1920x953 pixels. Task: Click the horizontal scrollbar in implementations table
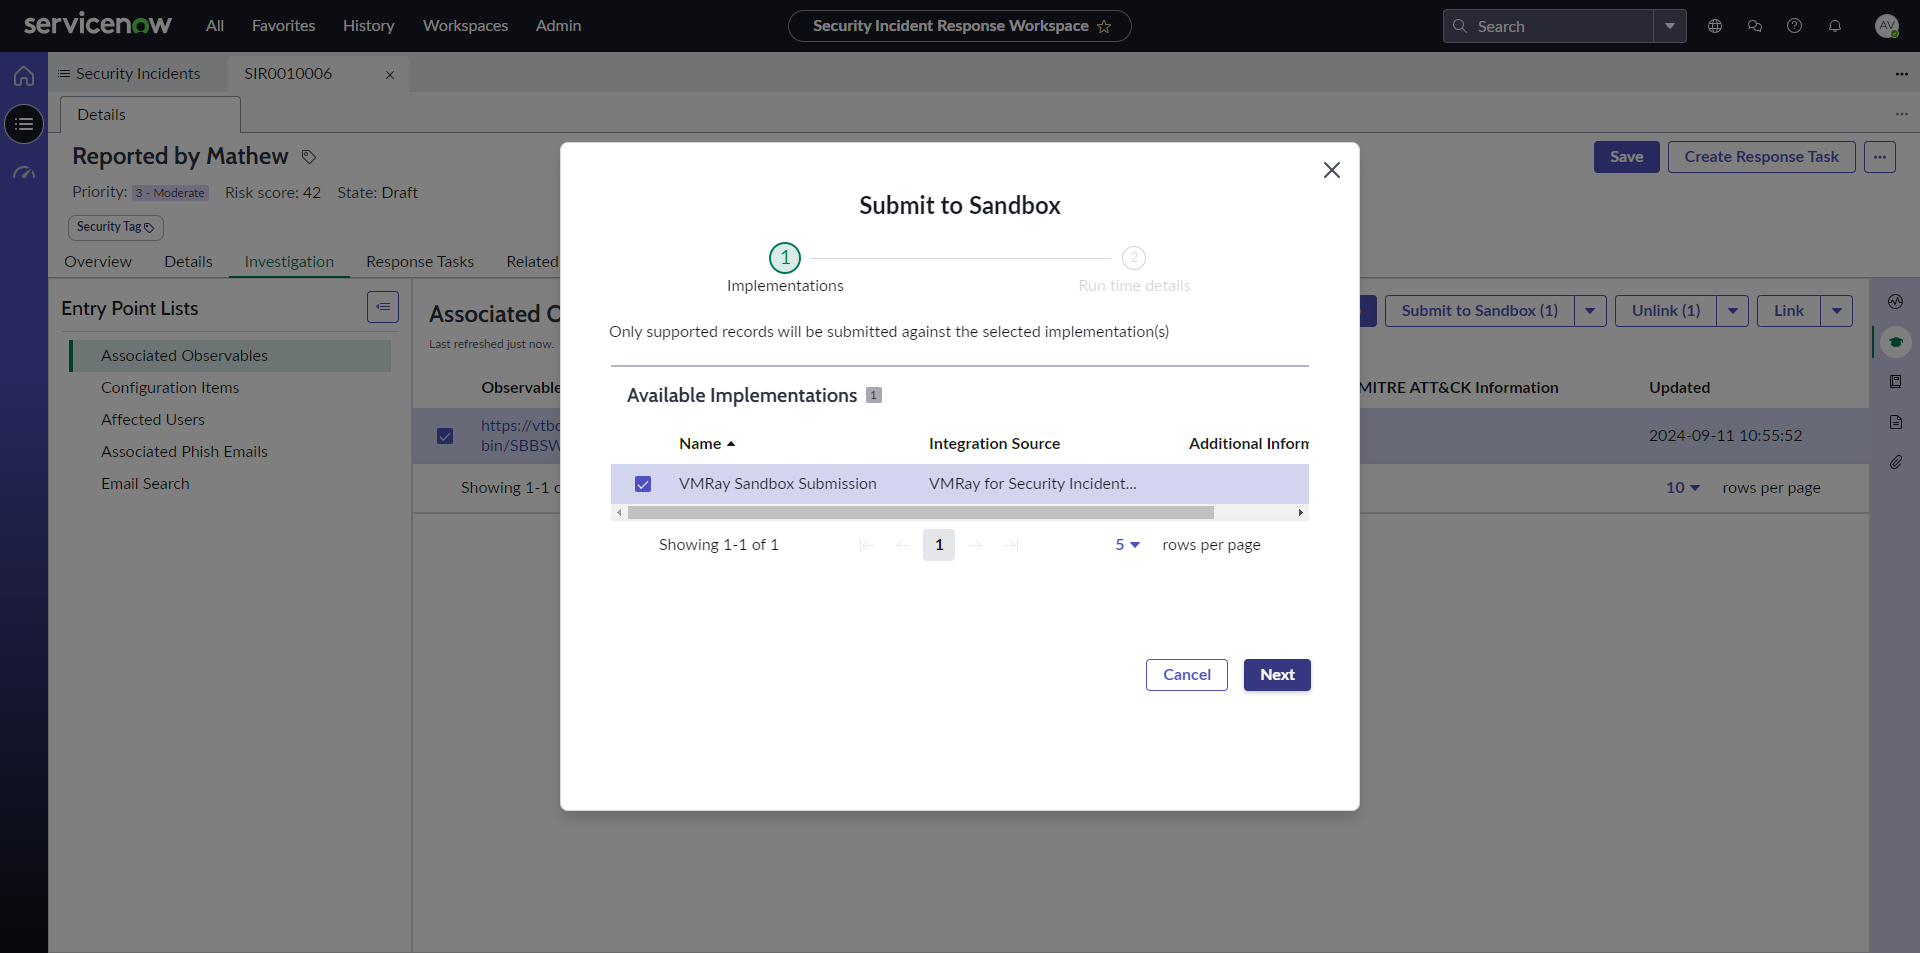[920, 513]
